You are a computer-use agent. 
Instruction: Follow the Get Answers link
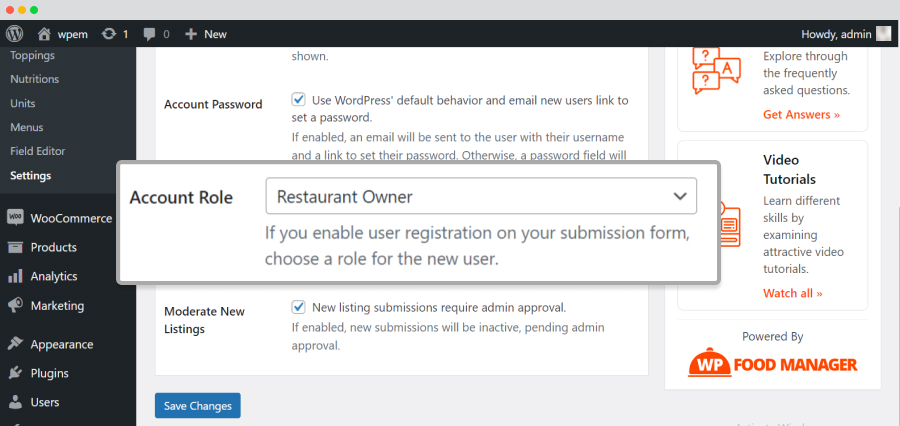pyautogui.click(x=801, y=114)
